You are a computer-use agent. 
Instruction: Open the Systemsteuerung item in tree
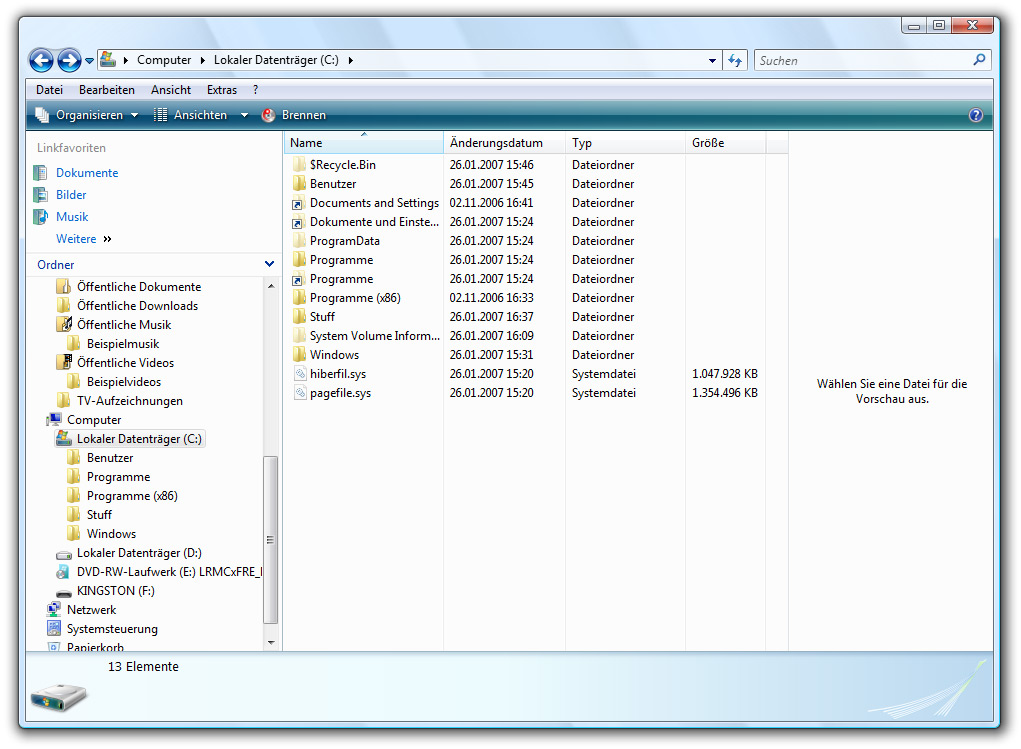(111, 629)
